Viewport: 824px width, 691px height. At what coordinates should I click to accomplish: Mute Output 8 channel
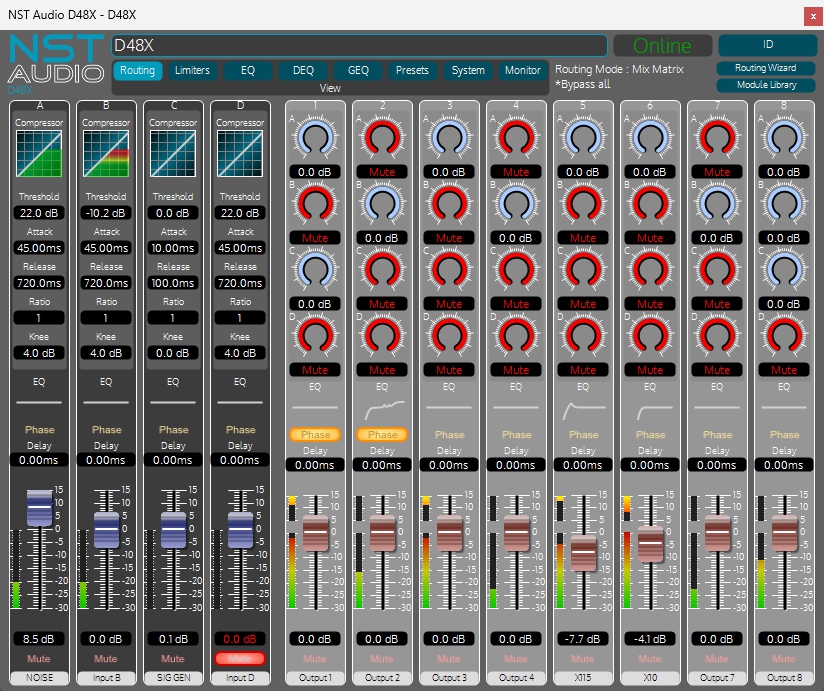784,658
